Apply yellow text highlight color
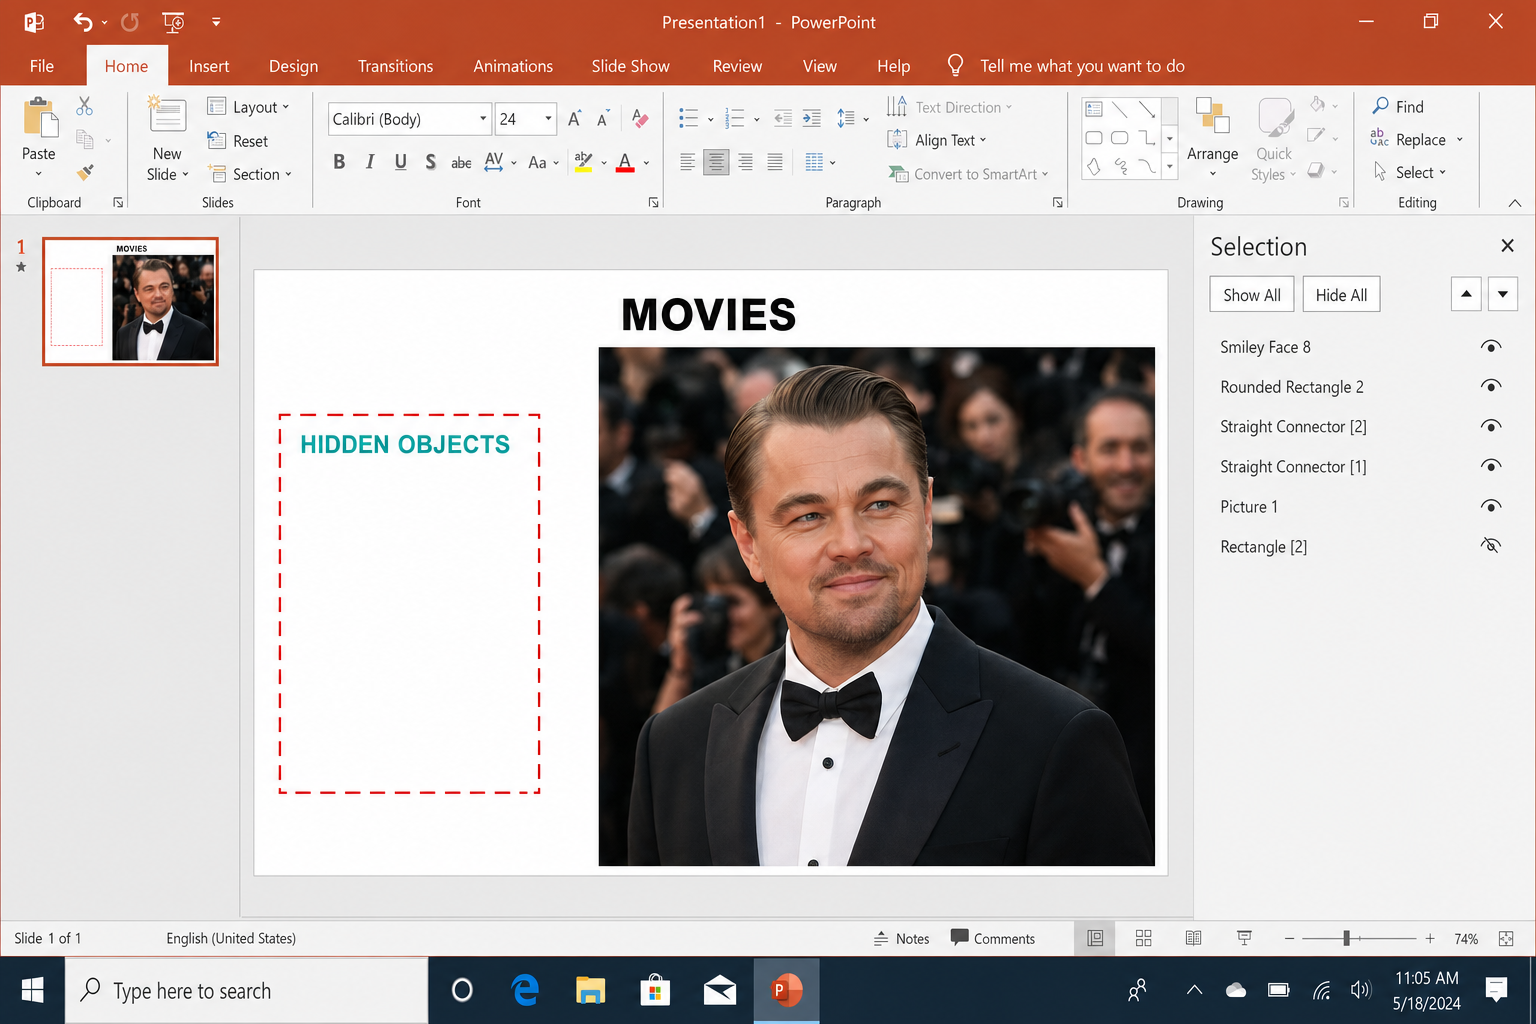 tap(584, 162)
